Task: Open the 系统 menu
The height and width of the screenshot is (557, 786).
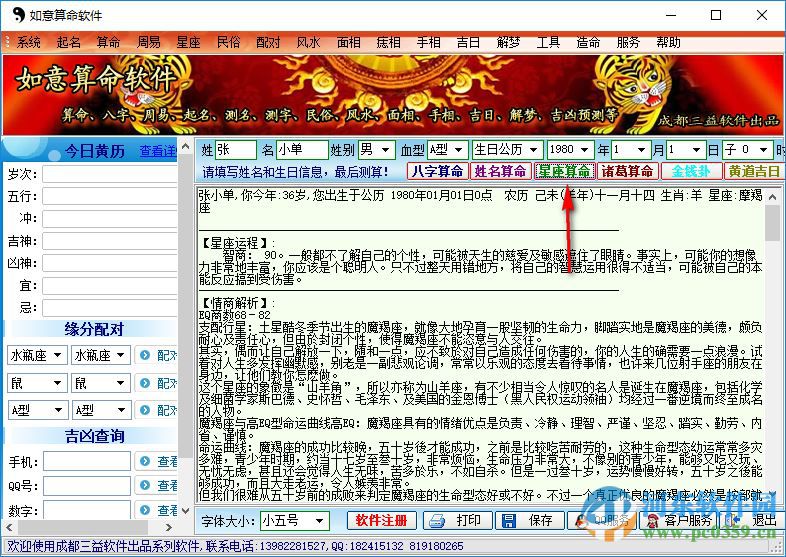Action: (29, 43)
